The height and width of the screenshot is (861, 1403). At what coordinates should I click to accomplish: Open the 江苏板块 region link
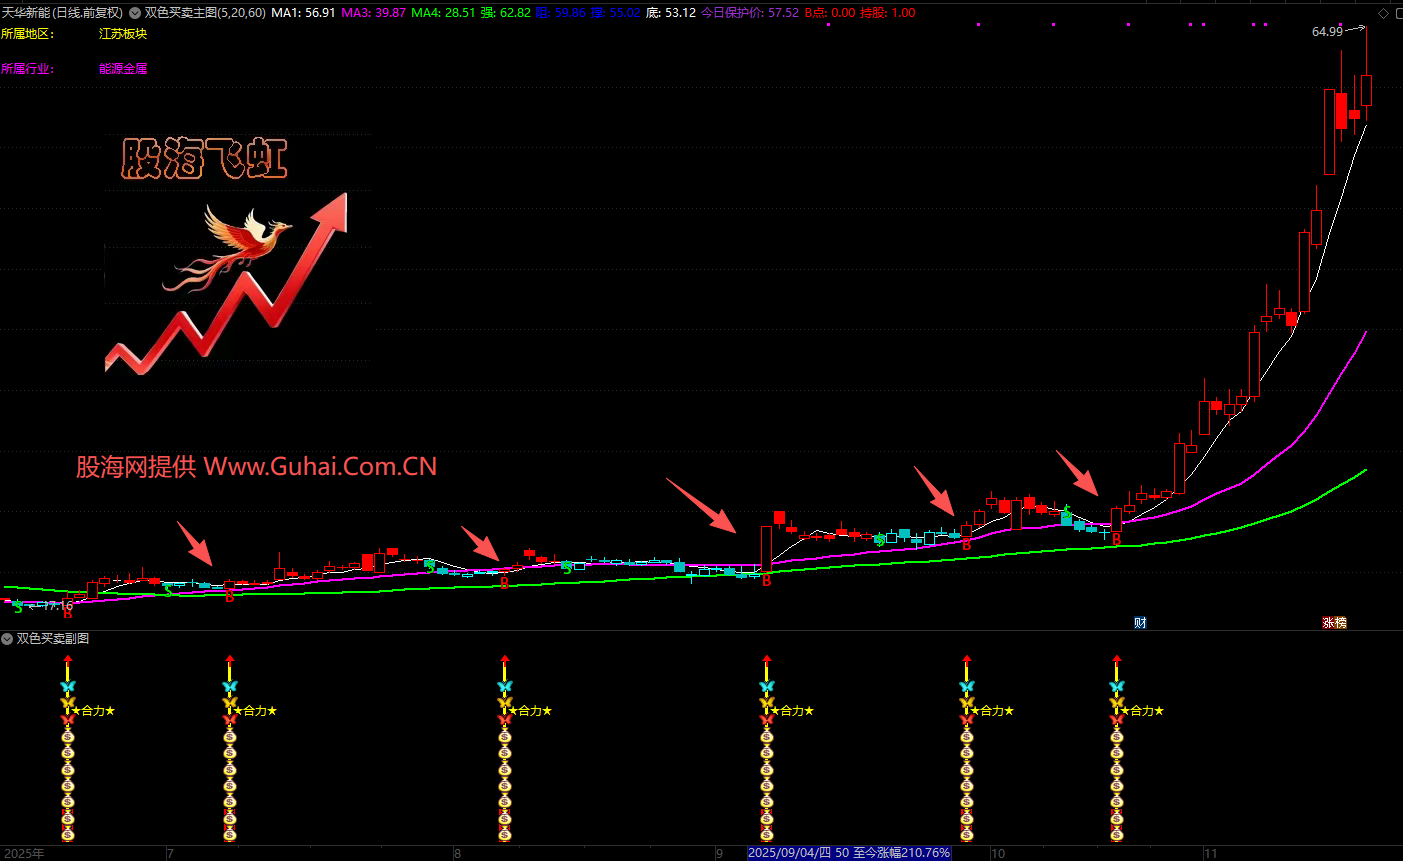[123, 34]
